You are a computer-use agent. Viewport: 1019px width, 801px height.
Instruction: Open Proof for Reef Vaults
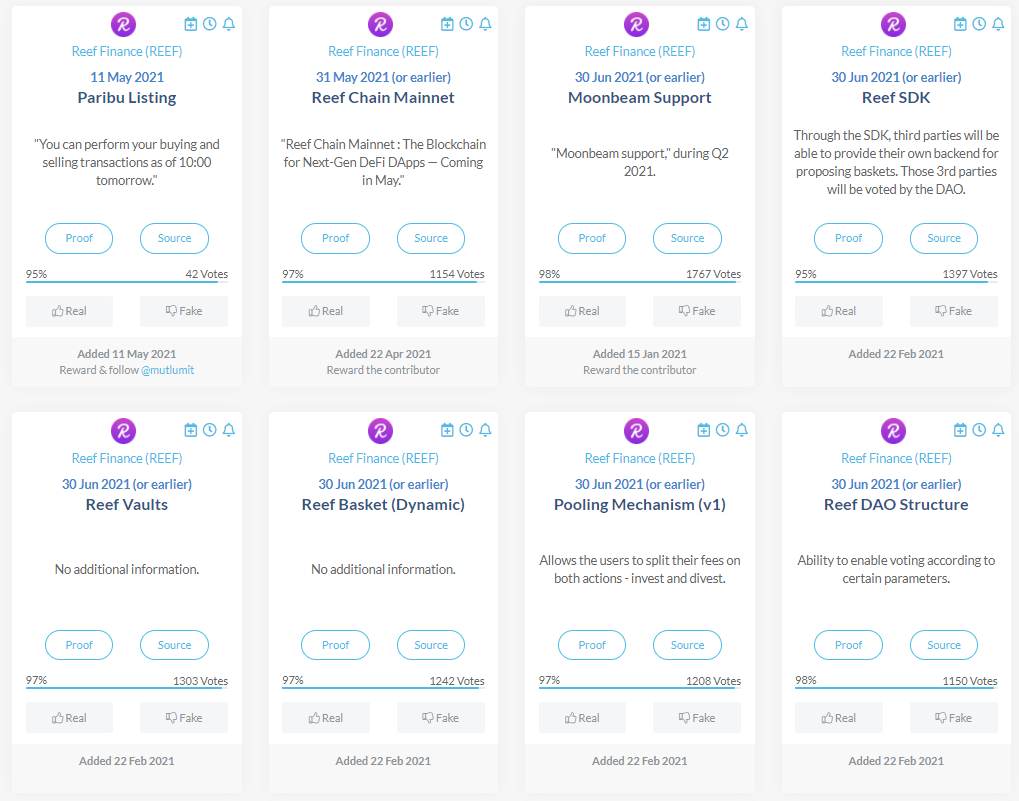pos(79,645)
